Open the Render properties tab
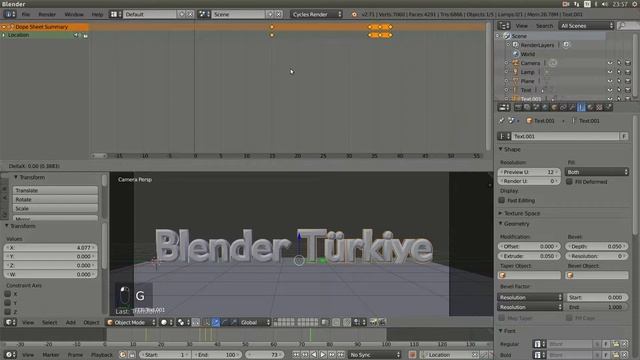Screen dimensions: 640x360 (x=518, y=107)
